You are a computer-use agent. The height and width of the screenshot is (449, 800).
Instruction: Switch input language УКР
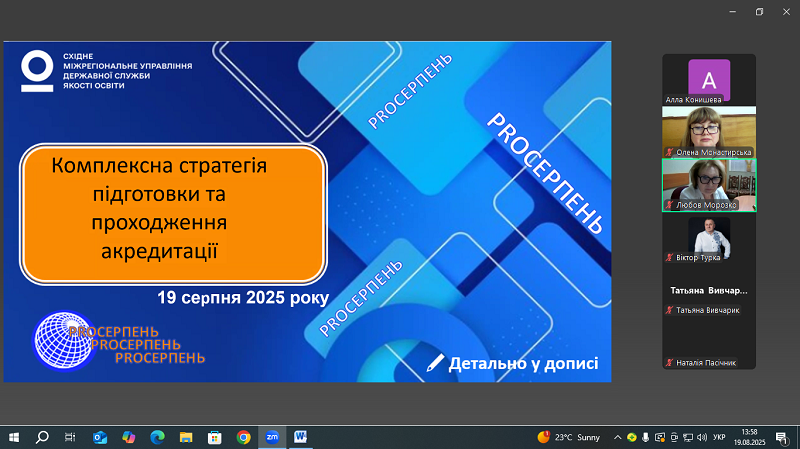719,437
